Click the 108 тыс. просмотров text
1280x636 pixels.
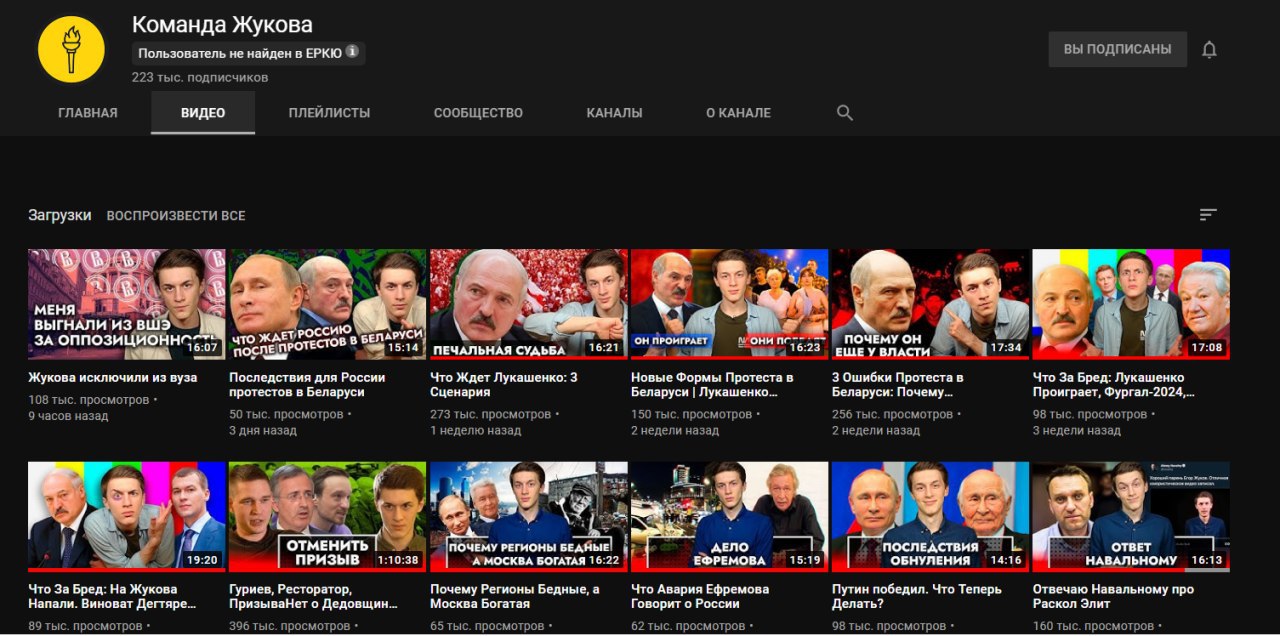(89, 400)
